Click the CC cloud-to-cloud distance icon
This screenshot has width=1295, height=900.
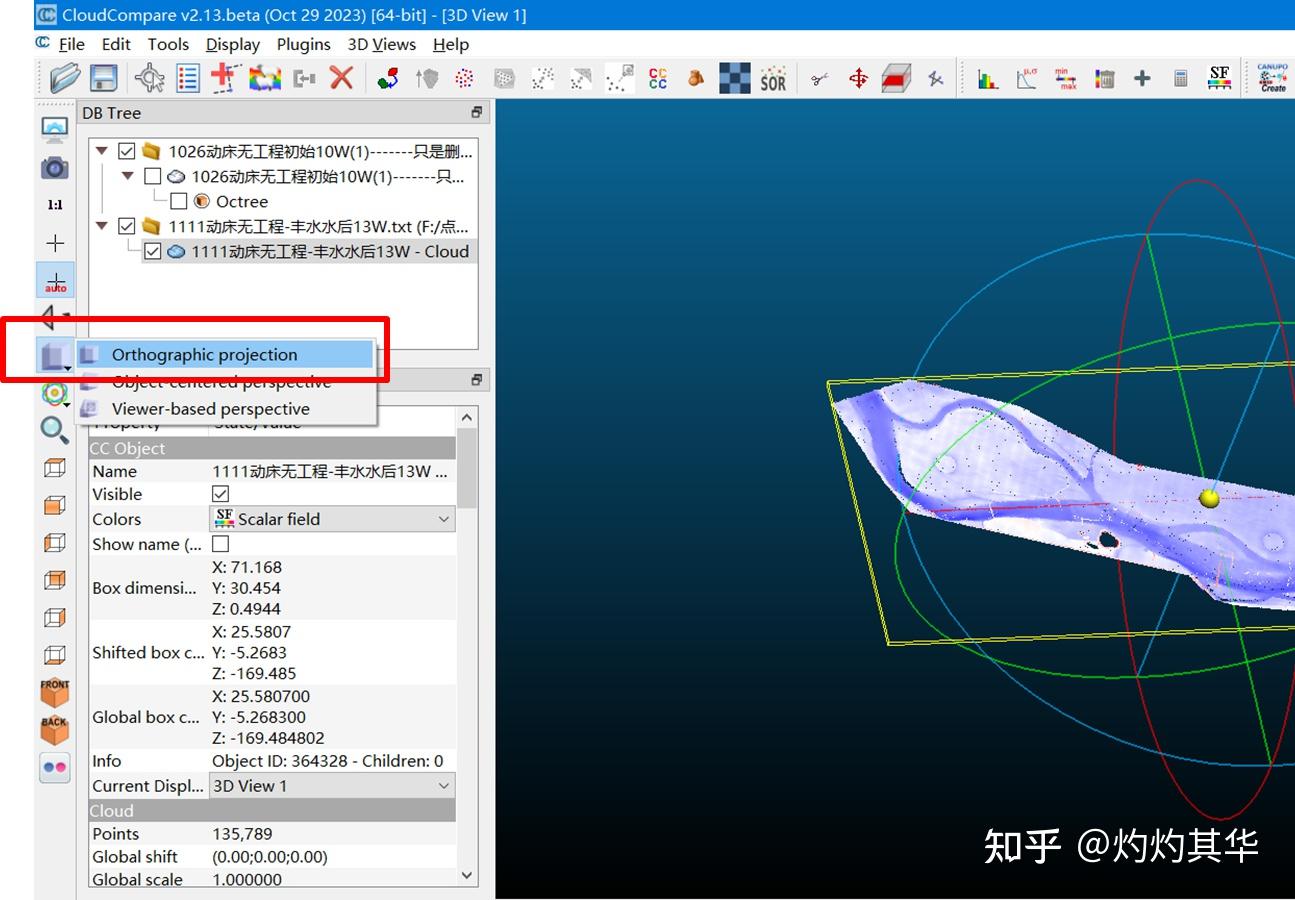tap(658, 78)
